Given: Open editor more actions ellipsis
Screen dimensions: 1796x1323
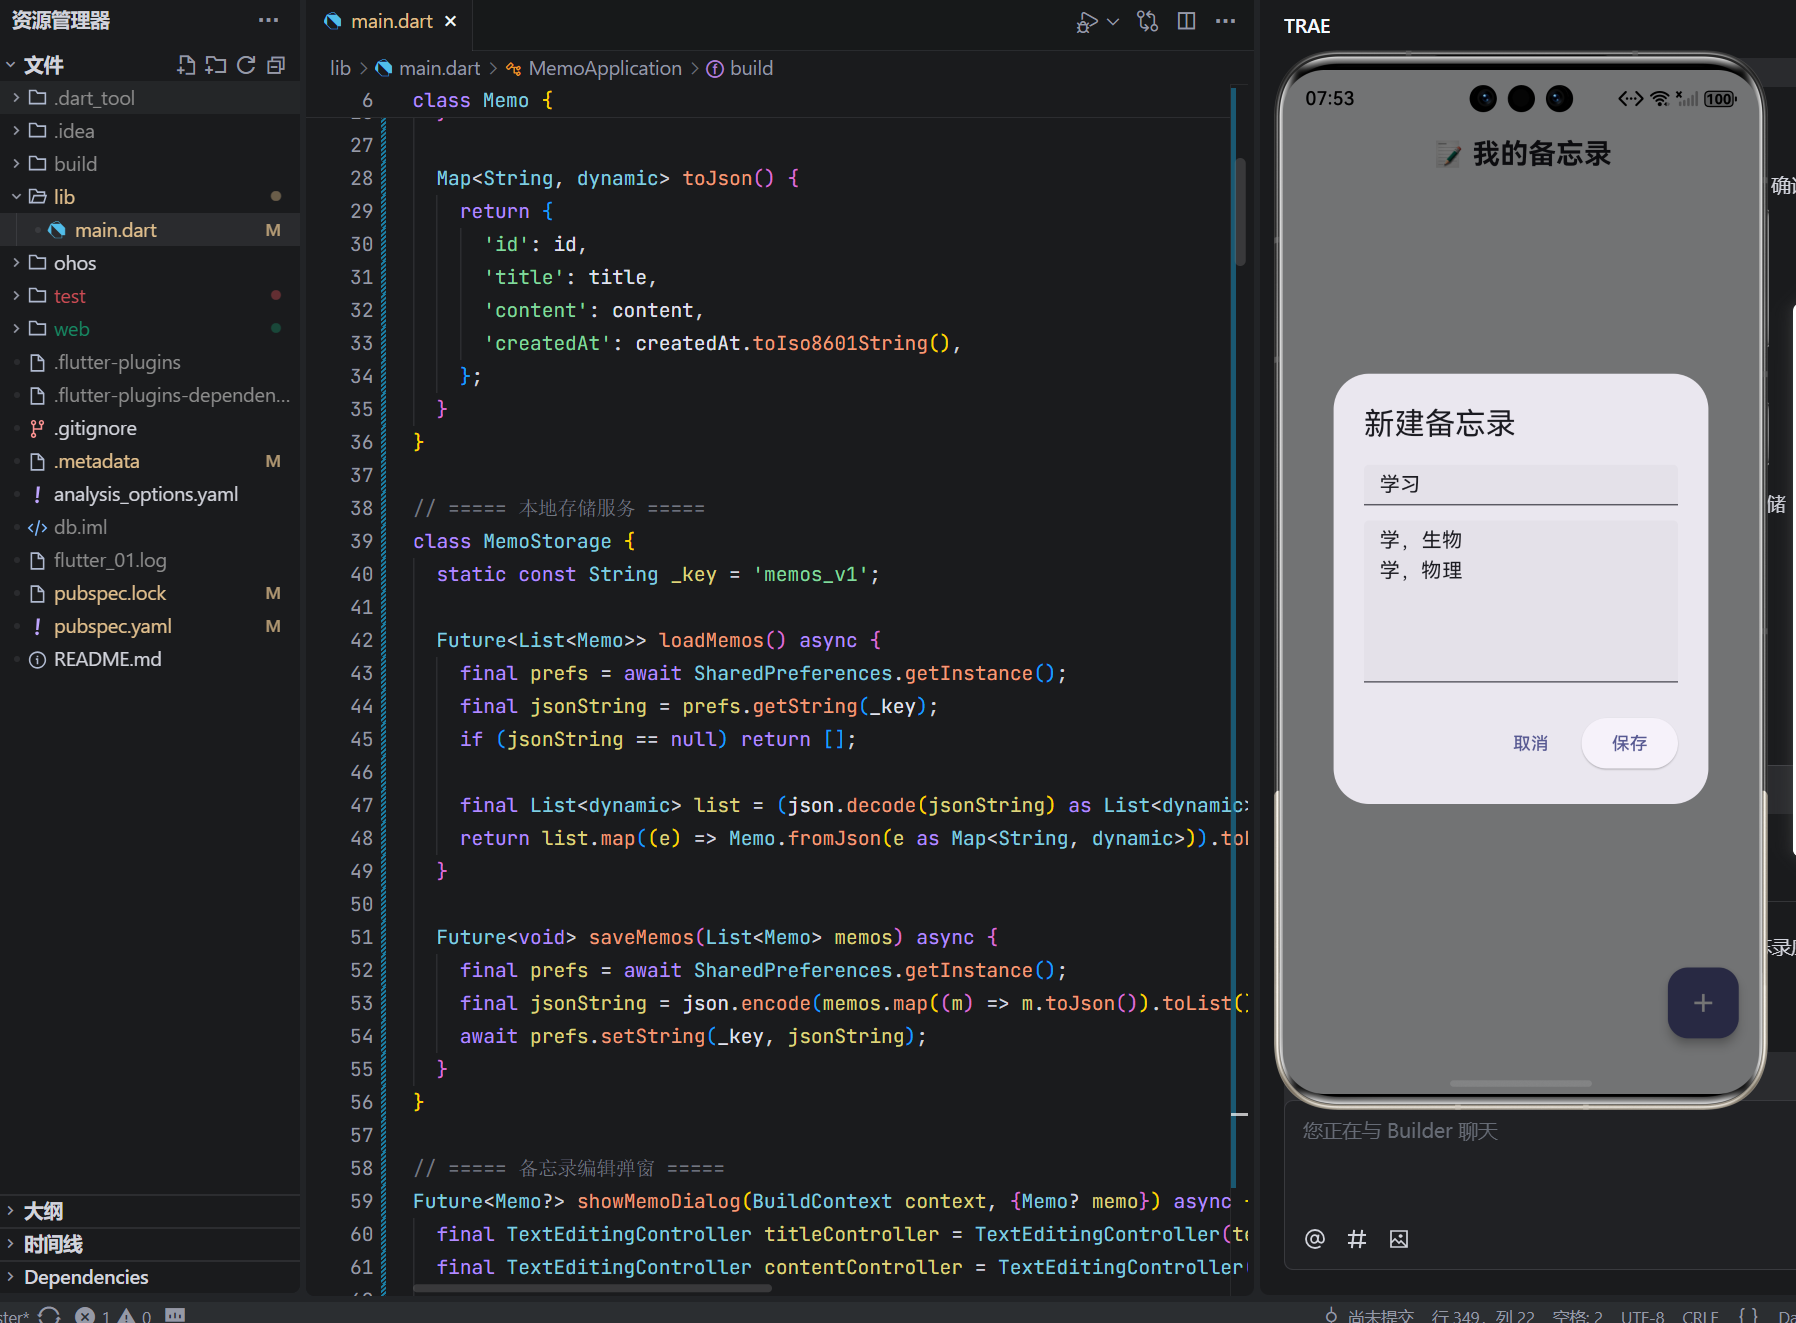Looking at the screenshot, I should click(x=1225, y=21).
